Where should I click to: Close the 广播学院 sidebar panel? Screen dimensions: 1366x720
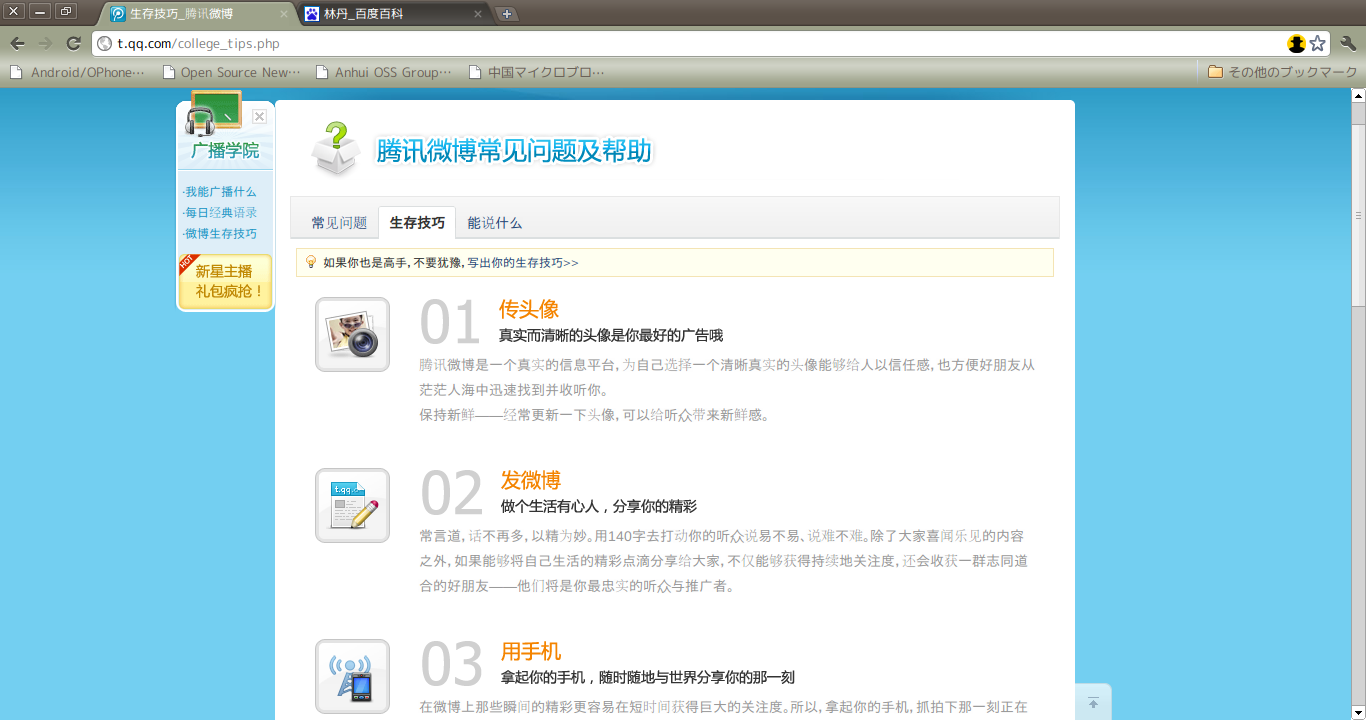click(x=260, y=117)
